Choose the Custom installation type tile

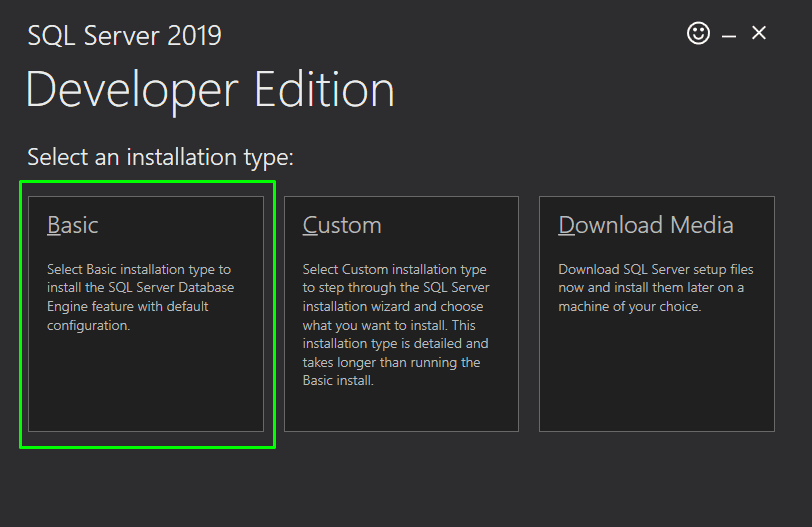tap(401, 313)
